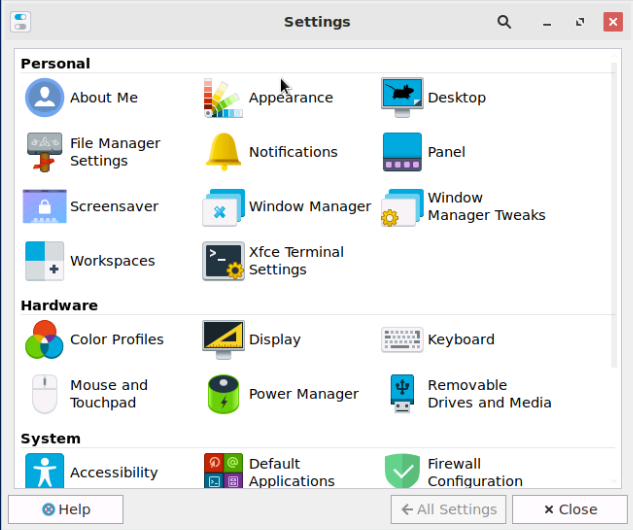Open File Manager Settings icon
This screenshot has width=633, height=530.
coord(44,152)
